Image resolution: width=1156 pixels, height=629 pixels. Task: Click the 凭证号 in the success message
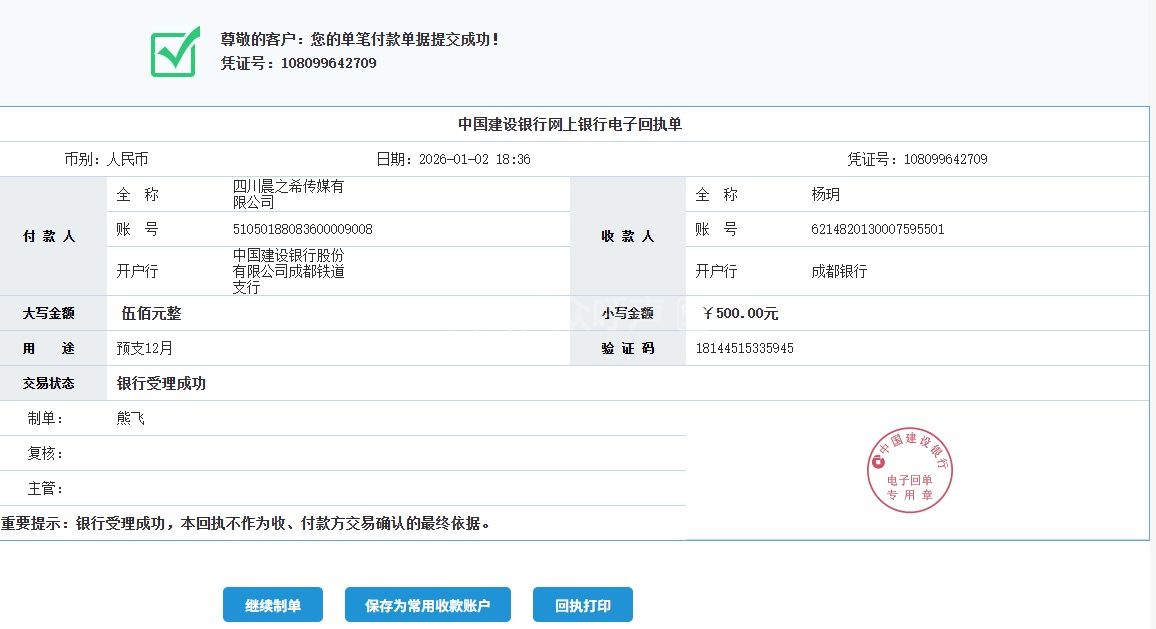(x=299, y=63)
